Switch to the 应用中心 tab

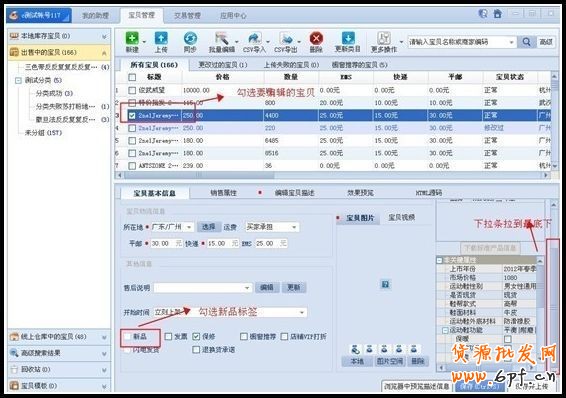[x=233, y=16]
